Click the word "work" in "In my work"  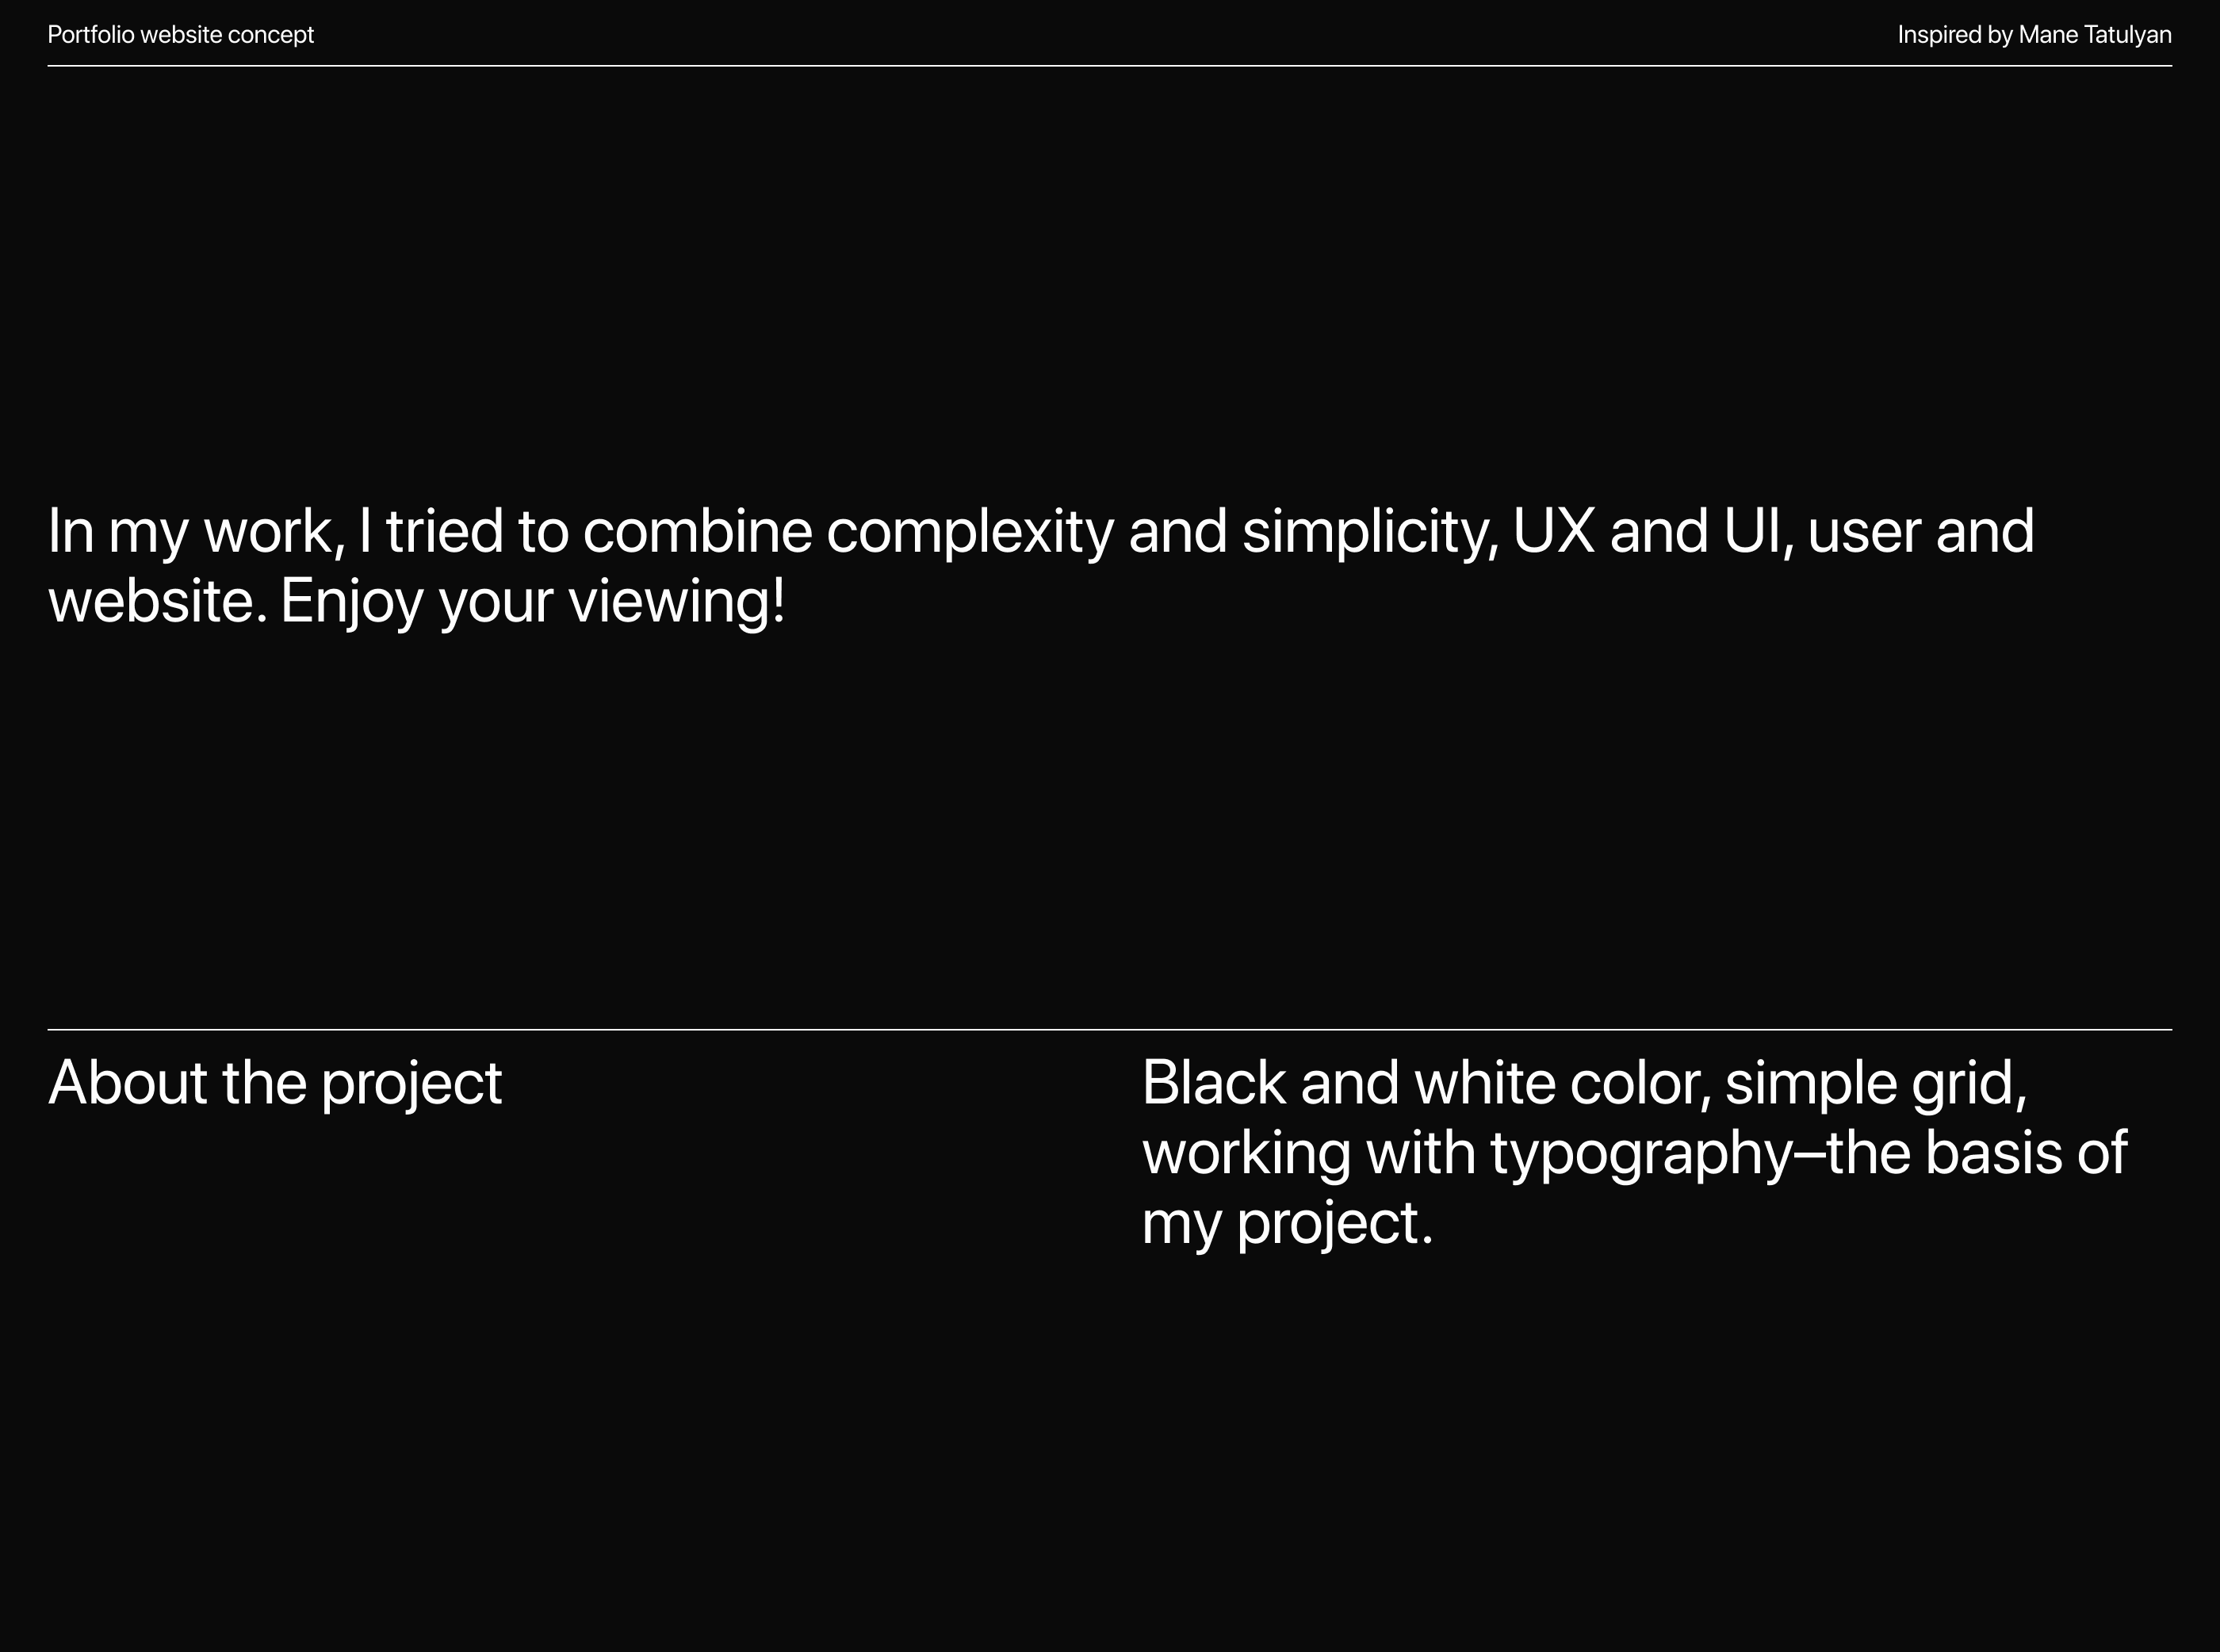coord(267,531)
